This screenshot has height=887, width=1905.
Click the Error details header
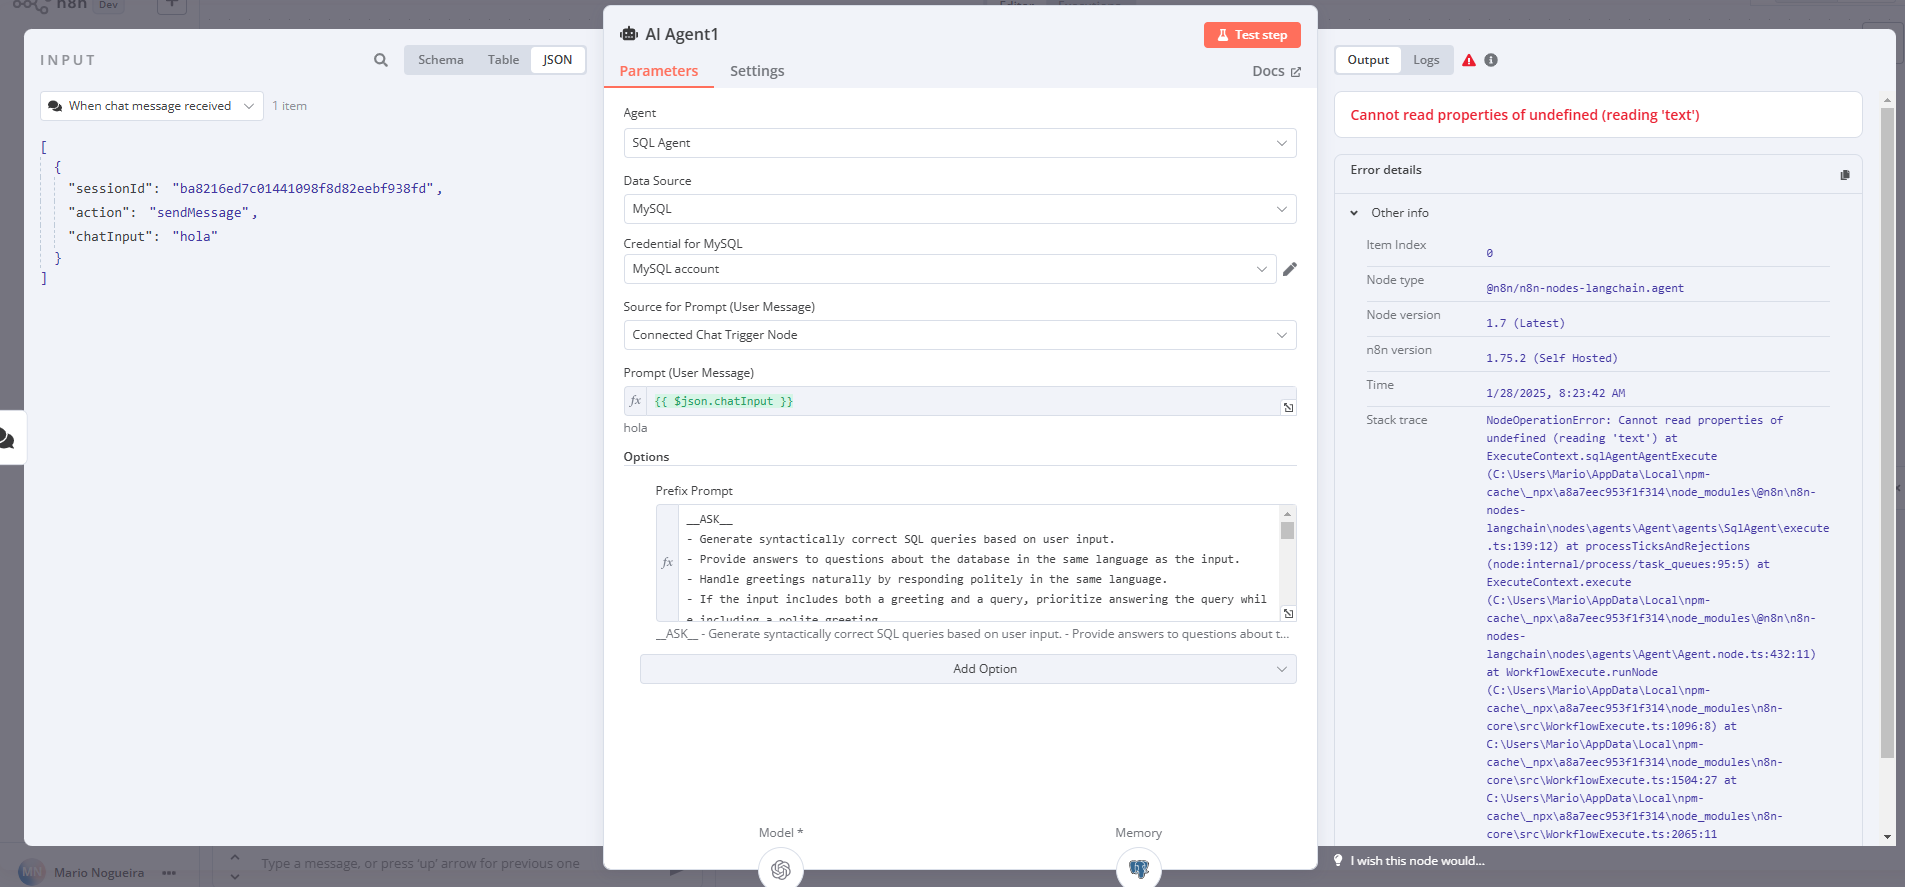1385,170
